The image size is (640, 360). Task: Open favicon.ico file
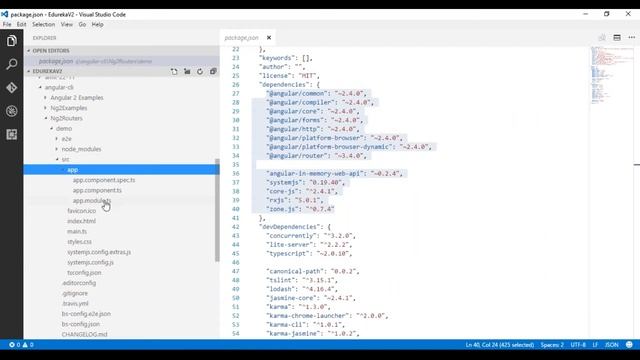[82, 211]
